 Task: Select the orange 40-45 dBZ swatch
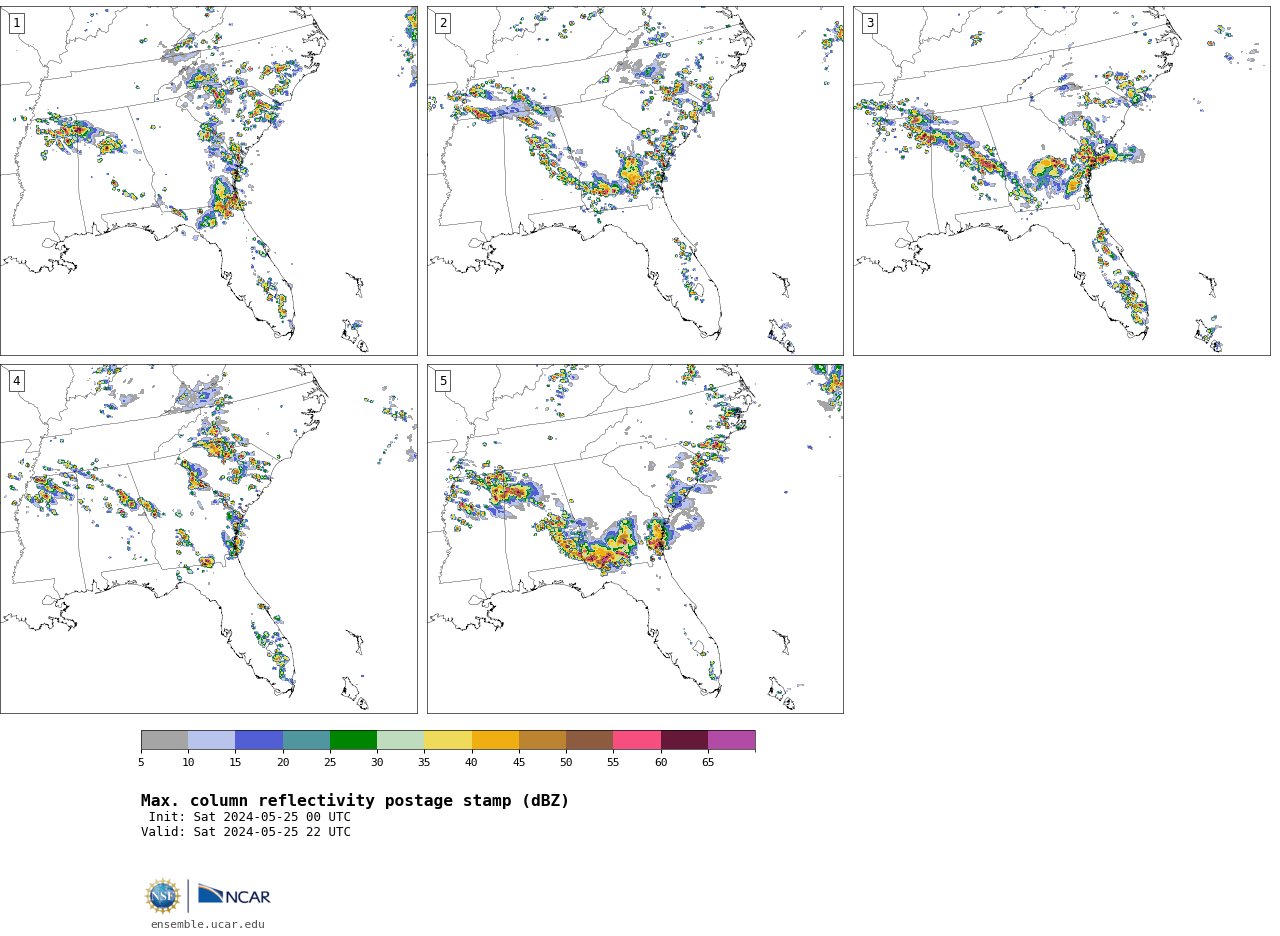tap(495, 740)
